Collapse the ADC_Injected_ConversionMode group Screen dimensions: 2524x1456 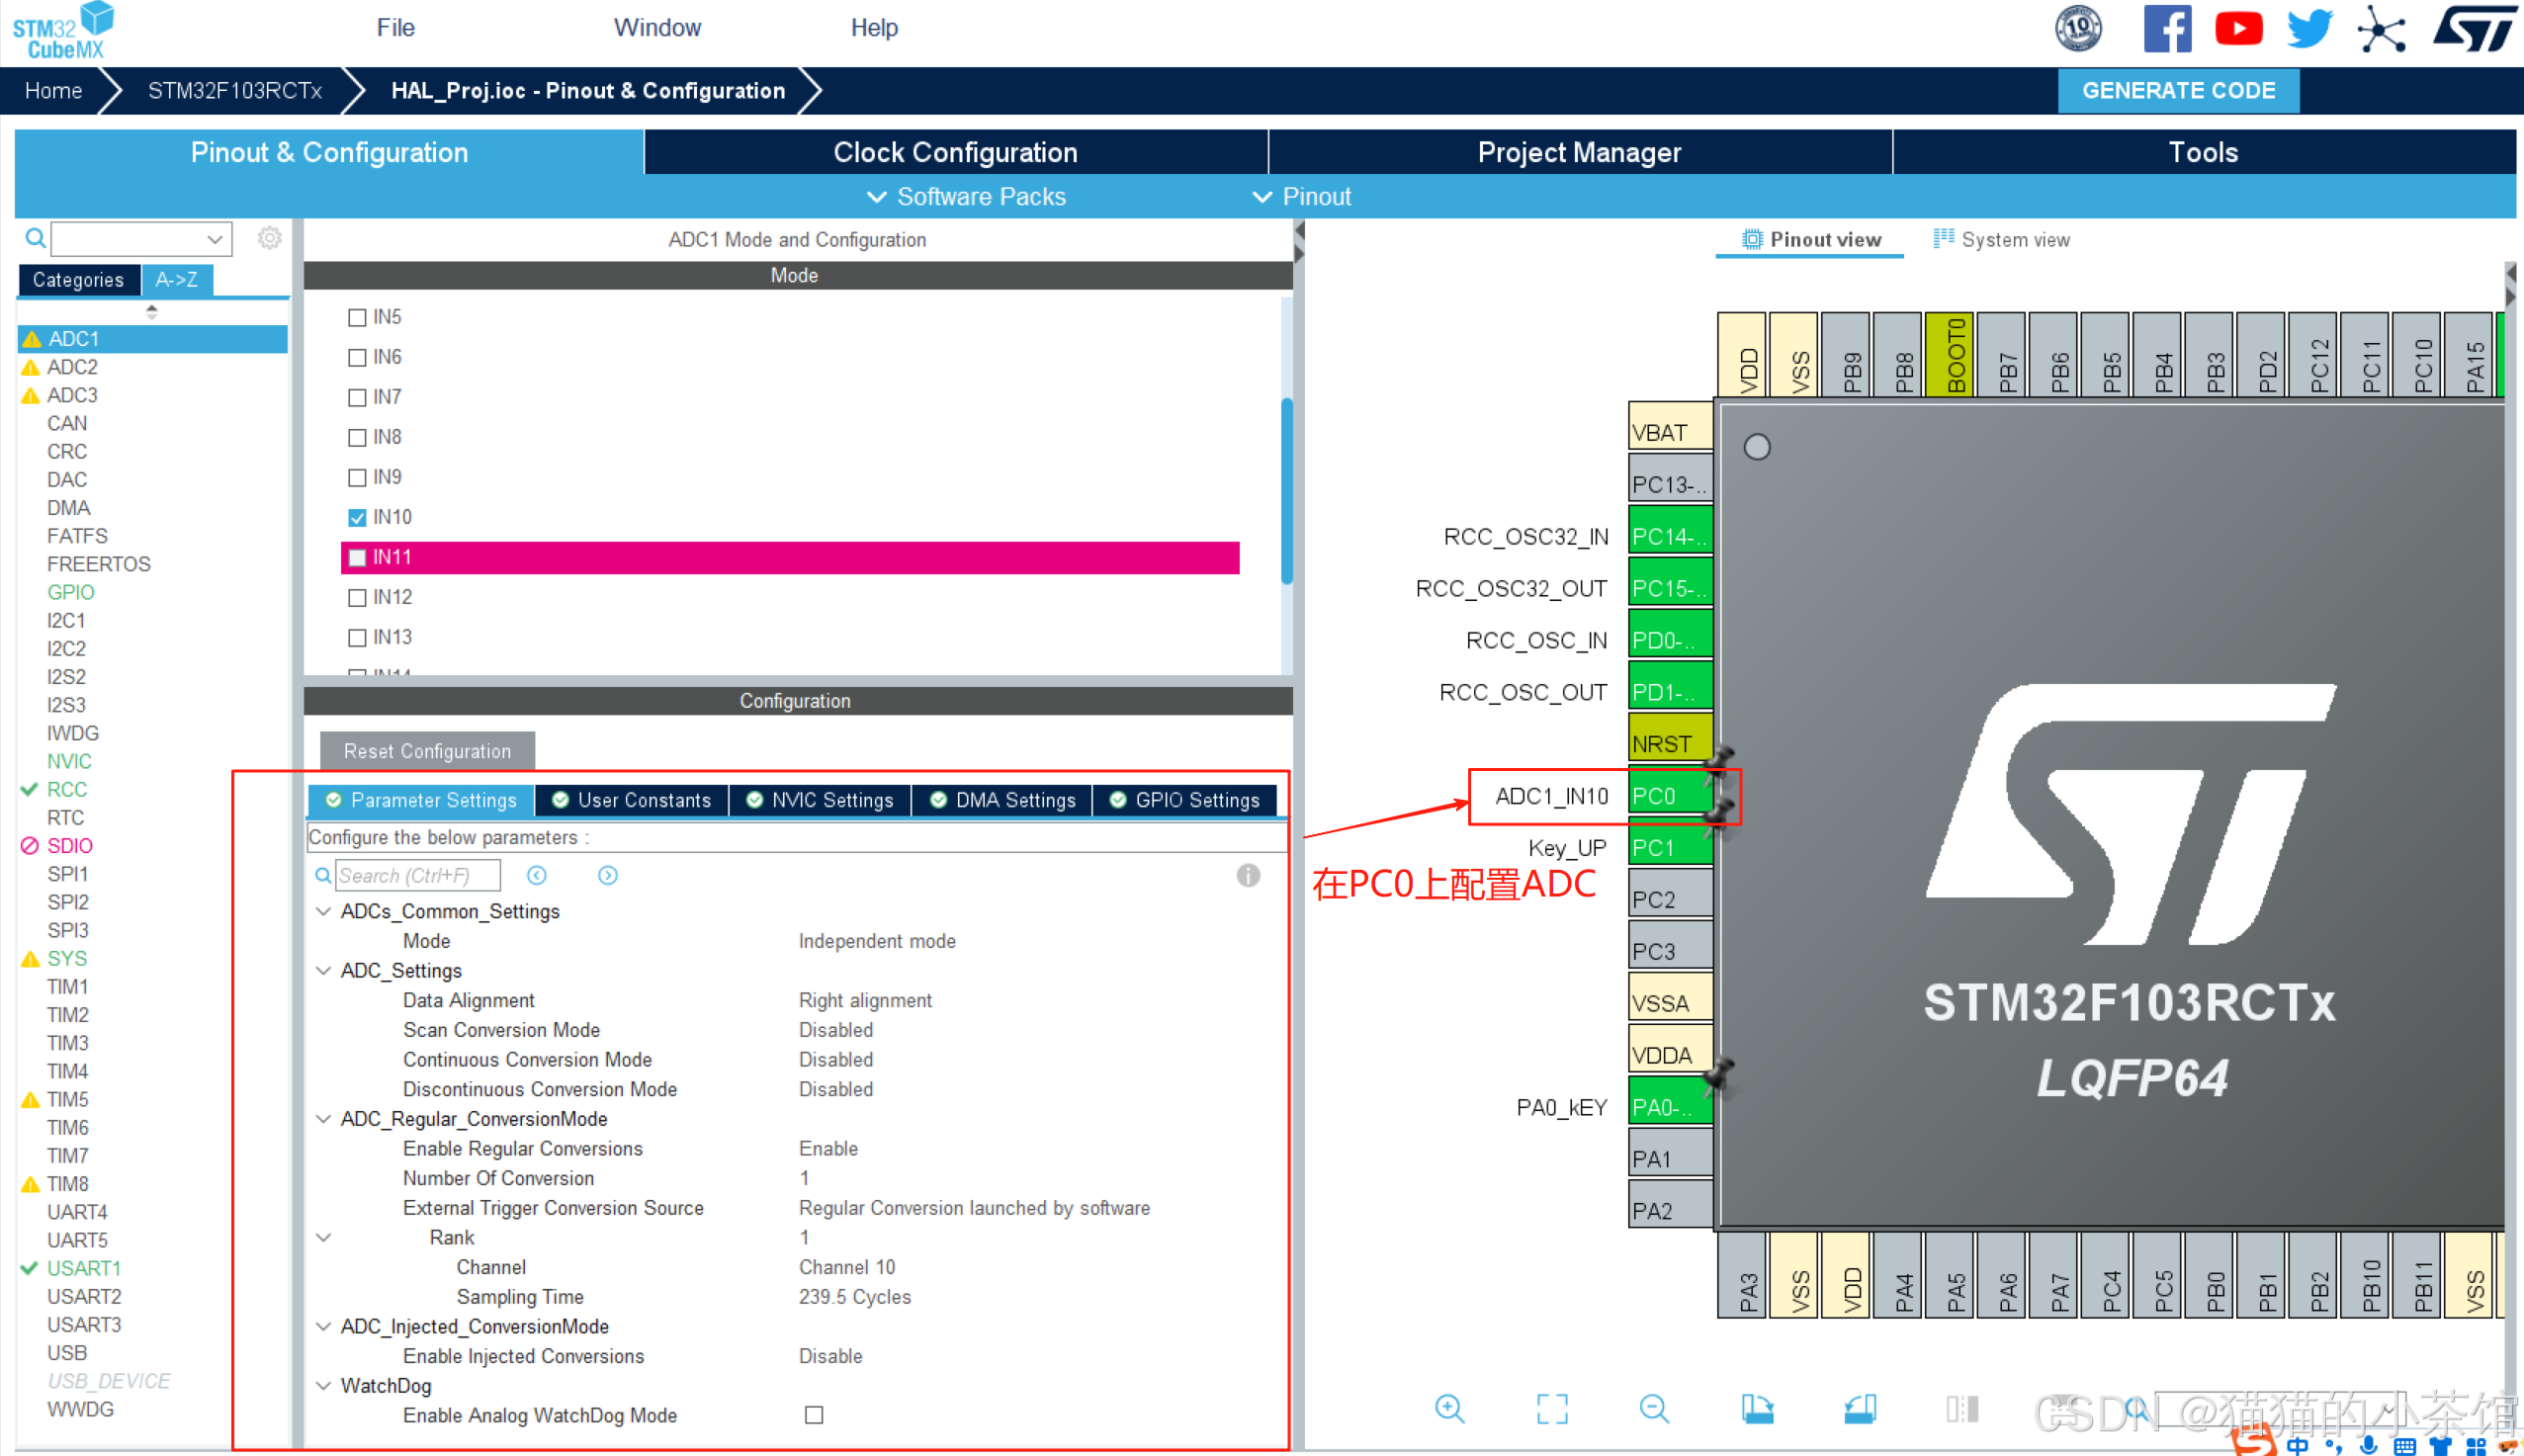323,1326
